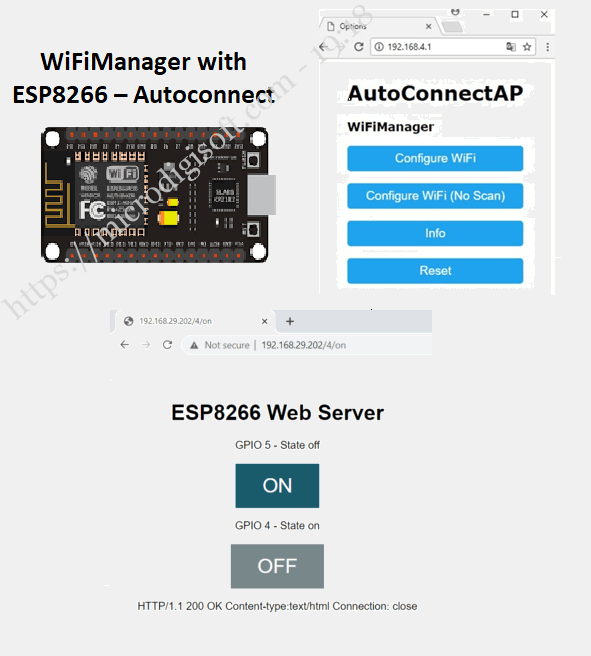
Task: Bookmark 192.168.4.1 with the star icon
Action: tap(527, 47)
